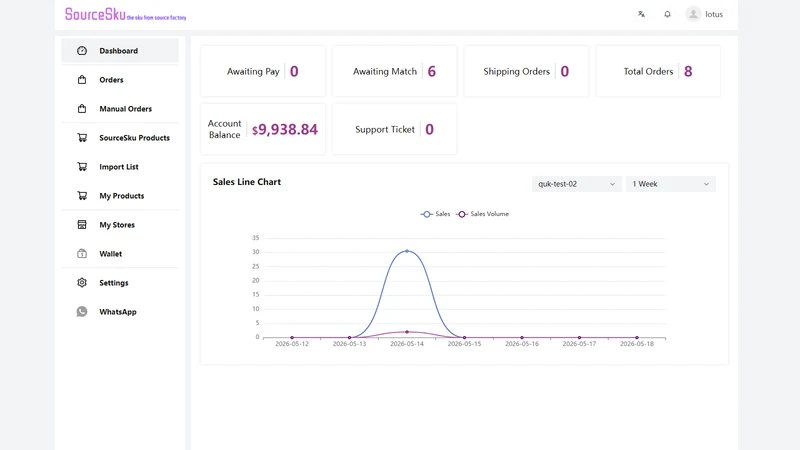The image size is (800, 450).
Task: Click the SourceSku Products cart icon
Action: (x=82, y=138)
